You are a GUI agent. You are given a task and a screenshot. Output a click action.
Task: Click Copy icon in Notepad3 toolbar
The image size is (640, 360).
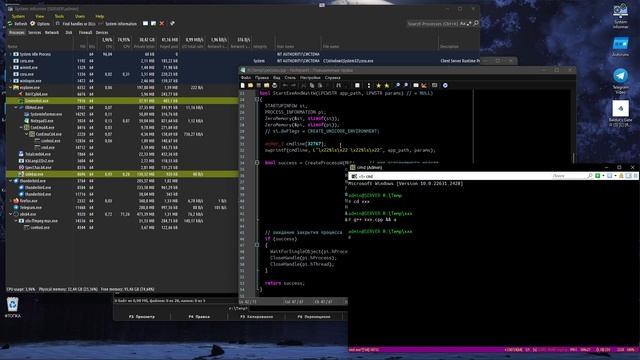tap(312, 85)
